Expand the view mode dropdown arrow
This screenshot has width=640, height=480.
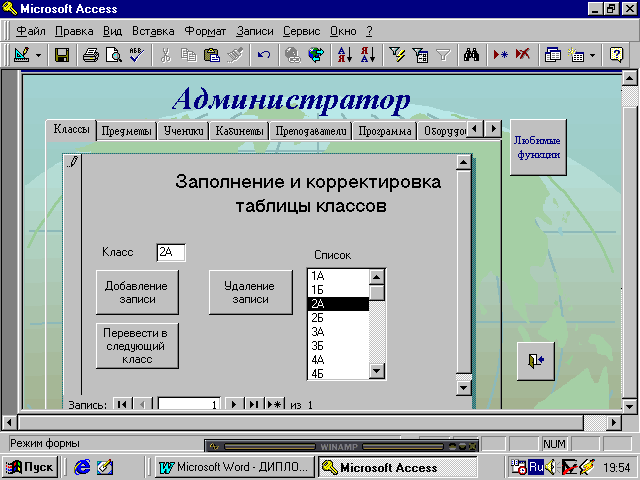click(x=38, y=55)
